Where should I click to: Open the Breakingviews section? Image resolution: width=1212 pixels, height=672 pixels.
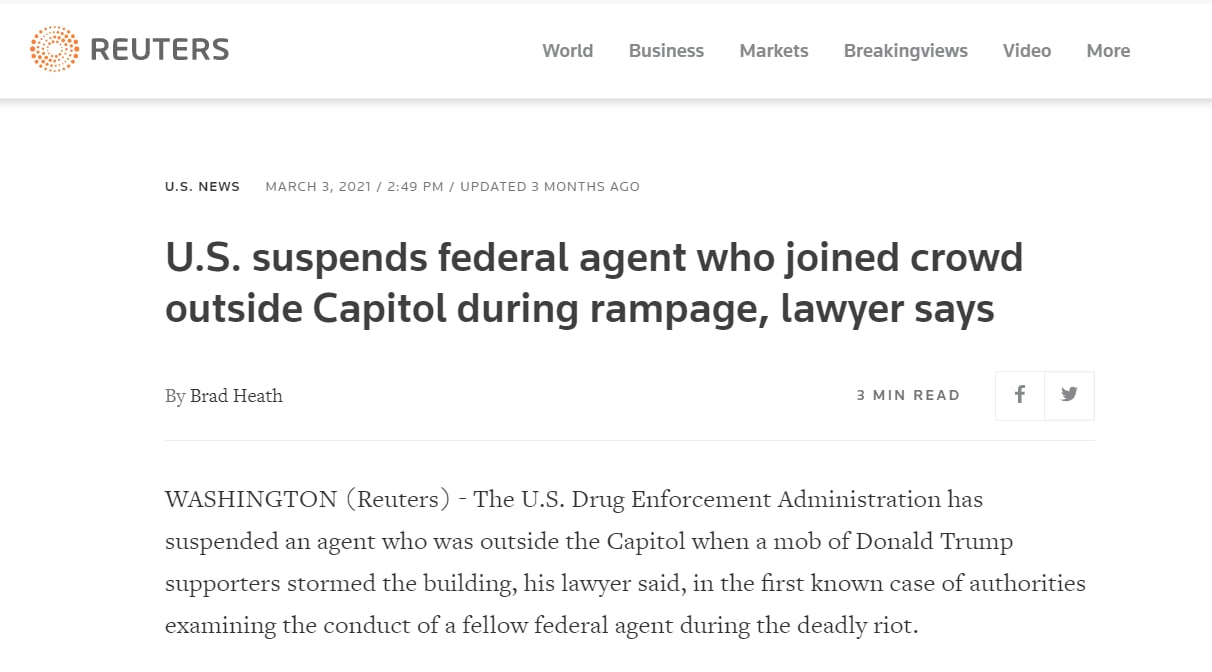905,51
